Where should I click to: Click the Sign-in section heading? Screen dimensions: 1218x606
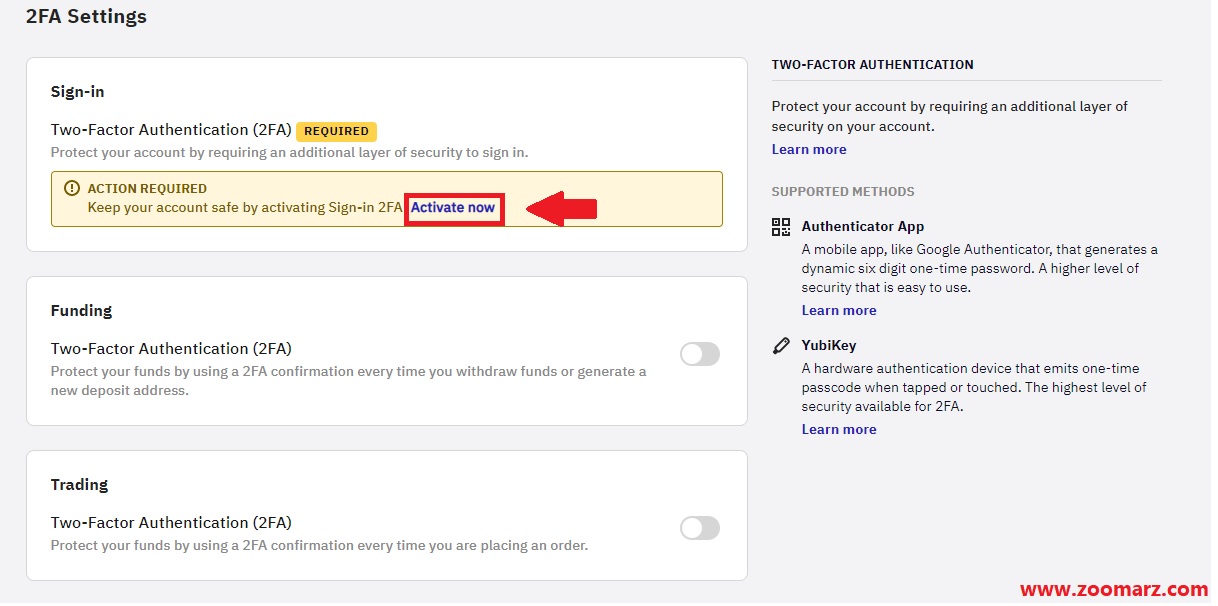[x=78, y=92]
